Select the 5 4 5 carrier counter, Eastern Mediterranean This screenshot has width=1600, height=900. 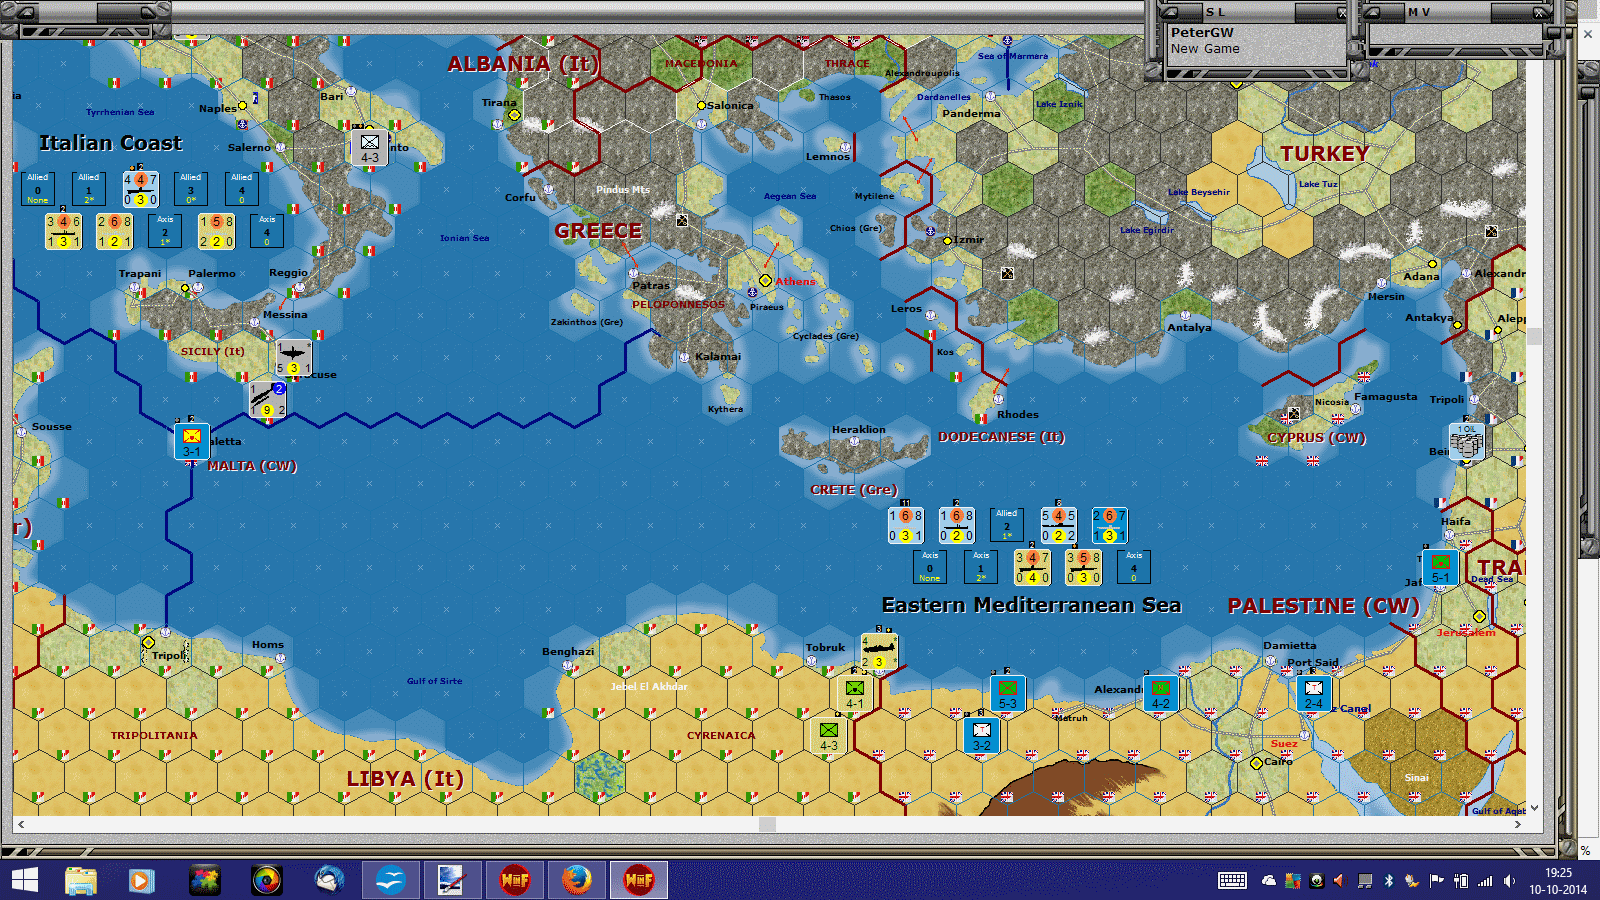pyautogui.click(x=1058, y=525)
